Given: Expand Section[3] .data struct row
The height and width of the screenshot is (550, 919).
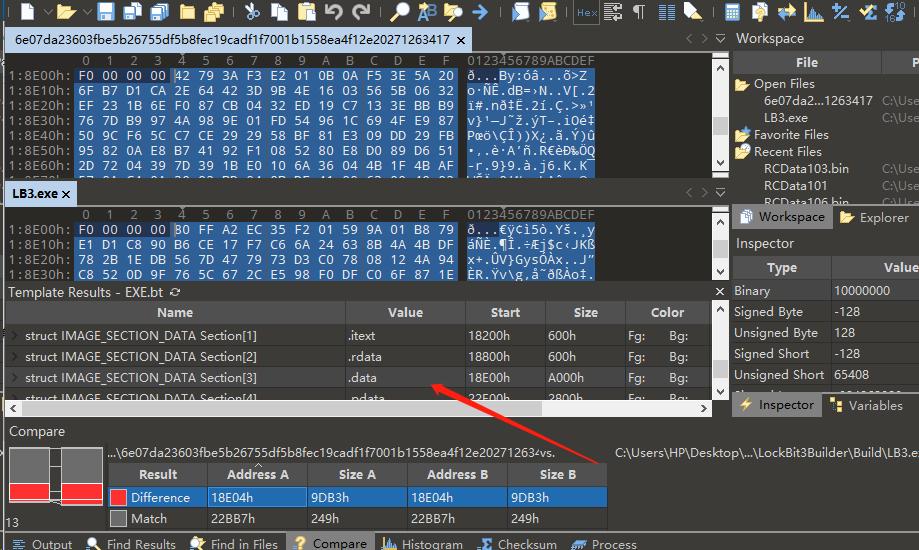Looking at the screenshot, I should click(14, 378).
